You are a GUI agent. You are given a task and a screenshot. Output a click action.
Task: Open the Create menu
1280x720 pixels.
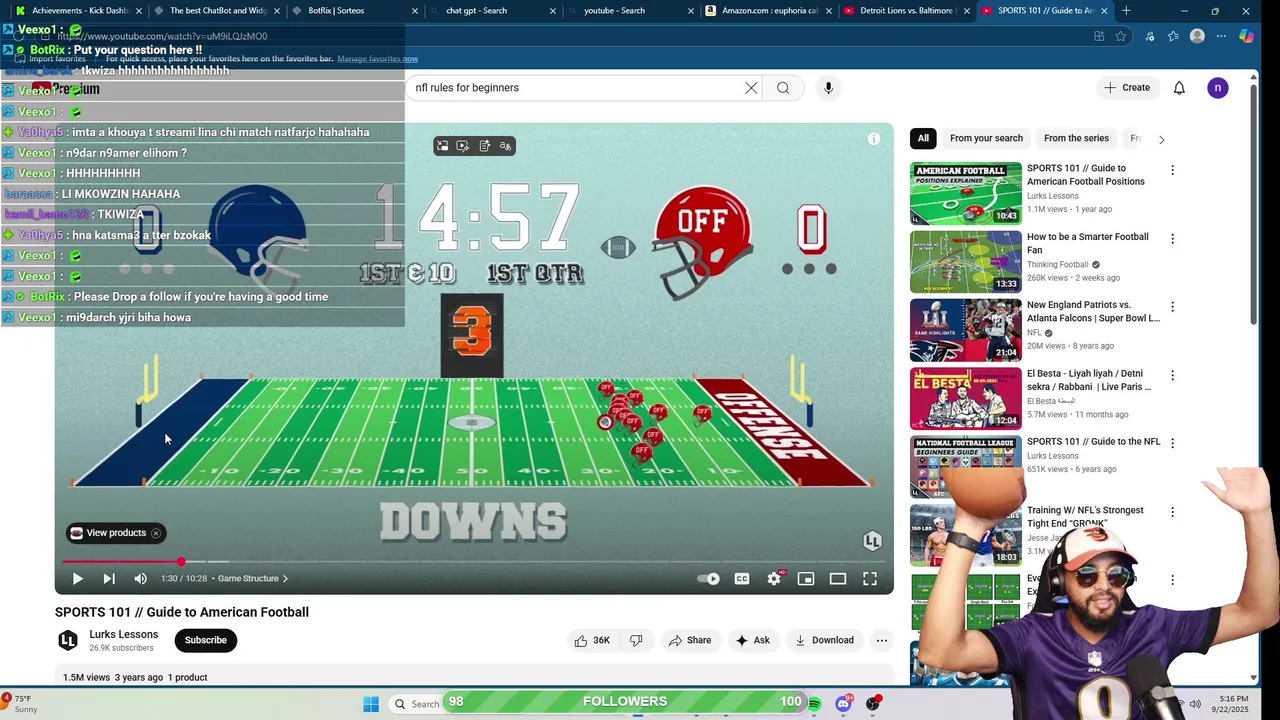(1127, 88)
